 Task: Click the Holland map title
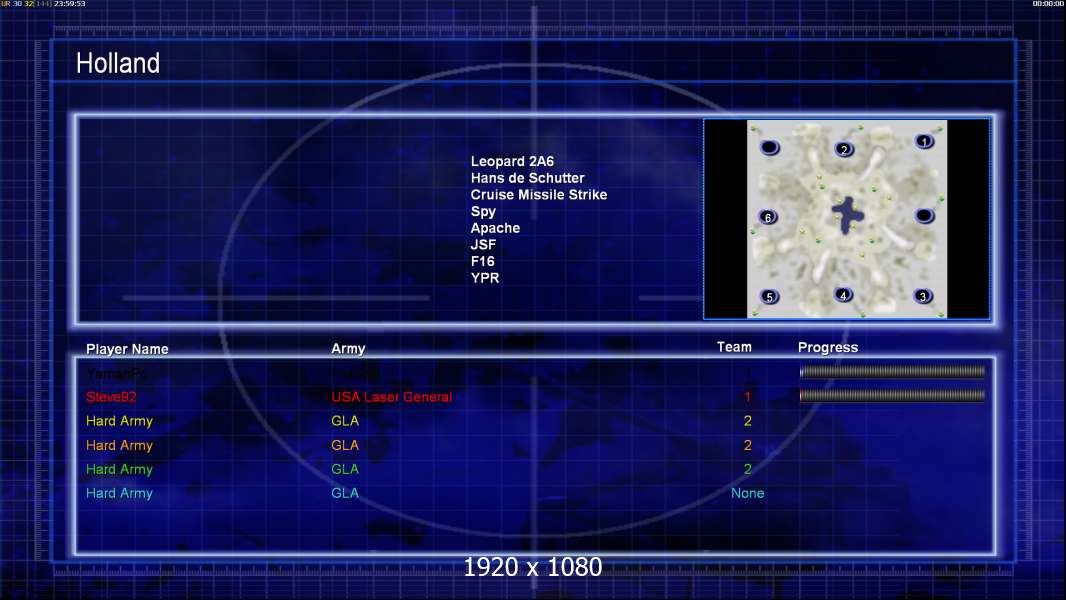point(118,63)
